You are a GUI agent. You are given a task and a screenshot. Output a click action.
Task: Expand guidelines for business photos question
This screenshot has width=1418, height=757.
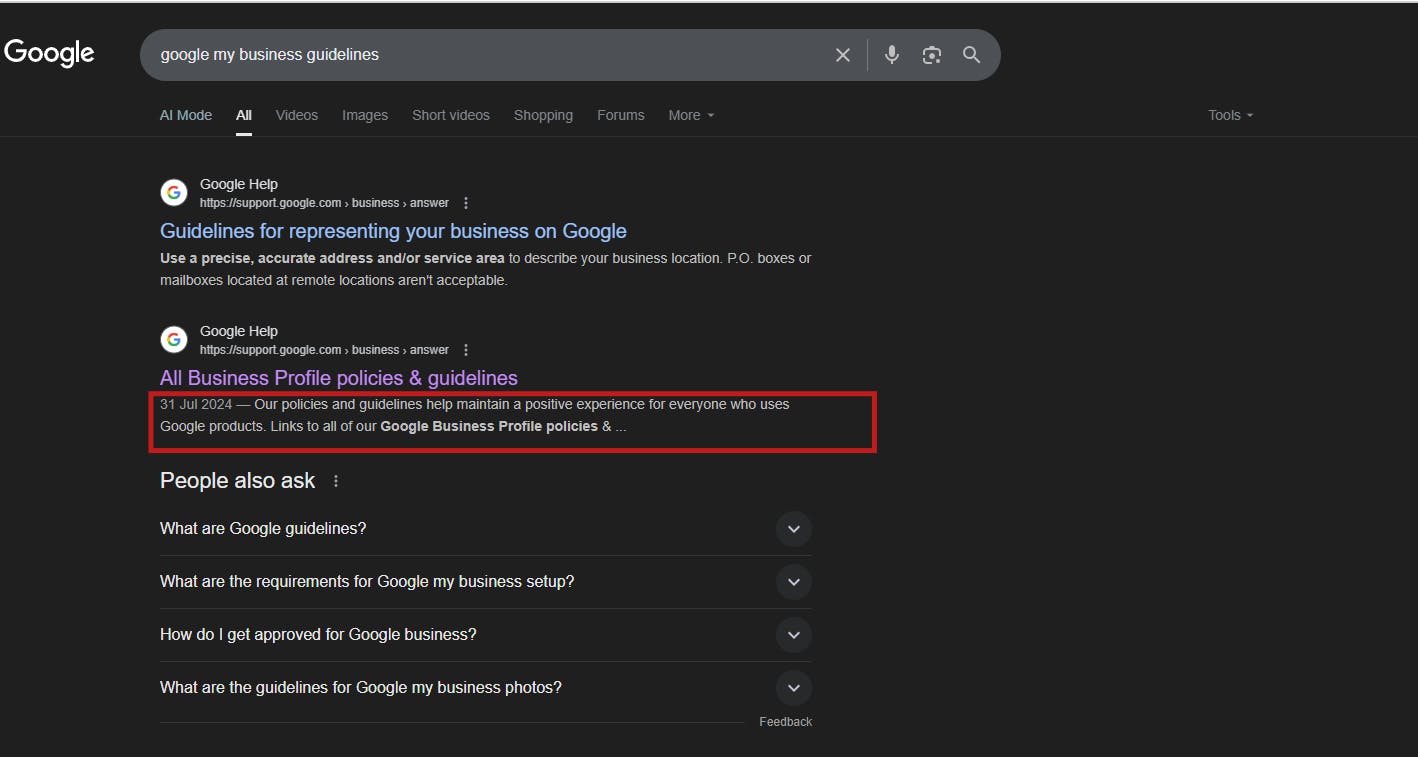[x=793, y=688]
